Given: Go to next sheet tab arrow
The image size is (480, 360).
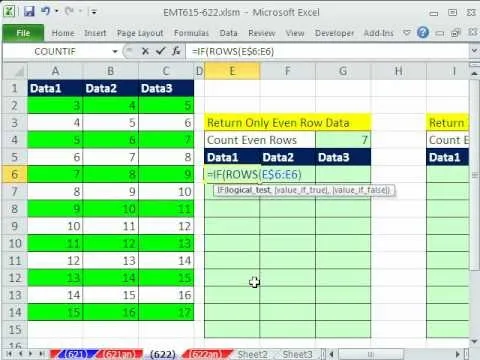Looking at the screenshot, I should click(x=31, y=354).
